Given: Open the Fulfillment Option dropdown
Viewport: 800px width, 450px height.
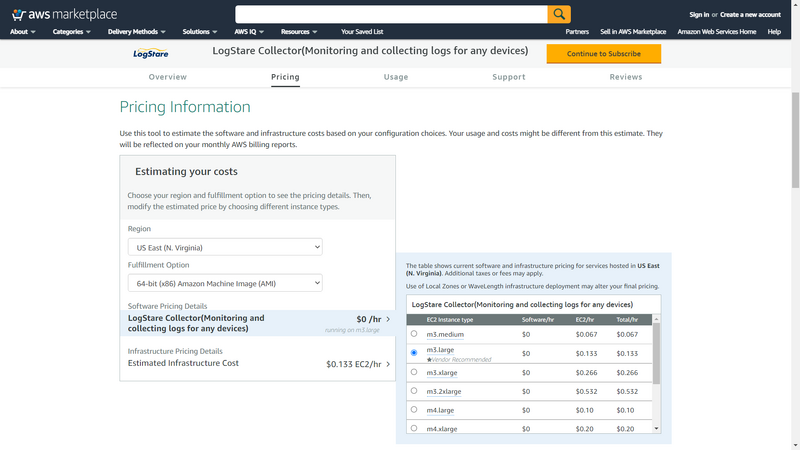Looking at the screenshot, I should (x=225, y=283).
